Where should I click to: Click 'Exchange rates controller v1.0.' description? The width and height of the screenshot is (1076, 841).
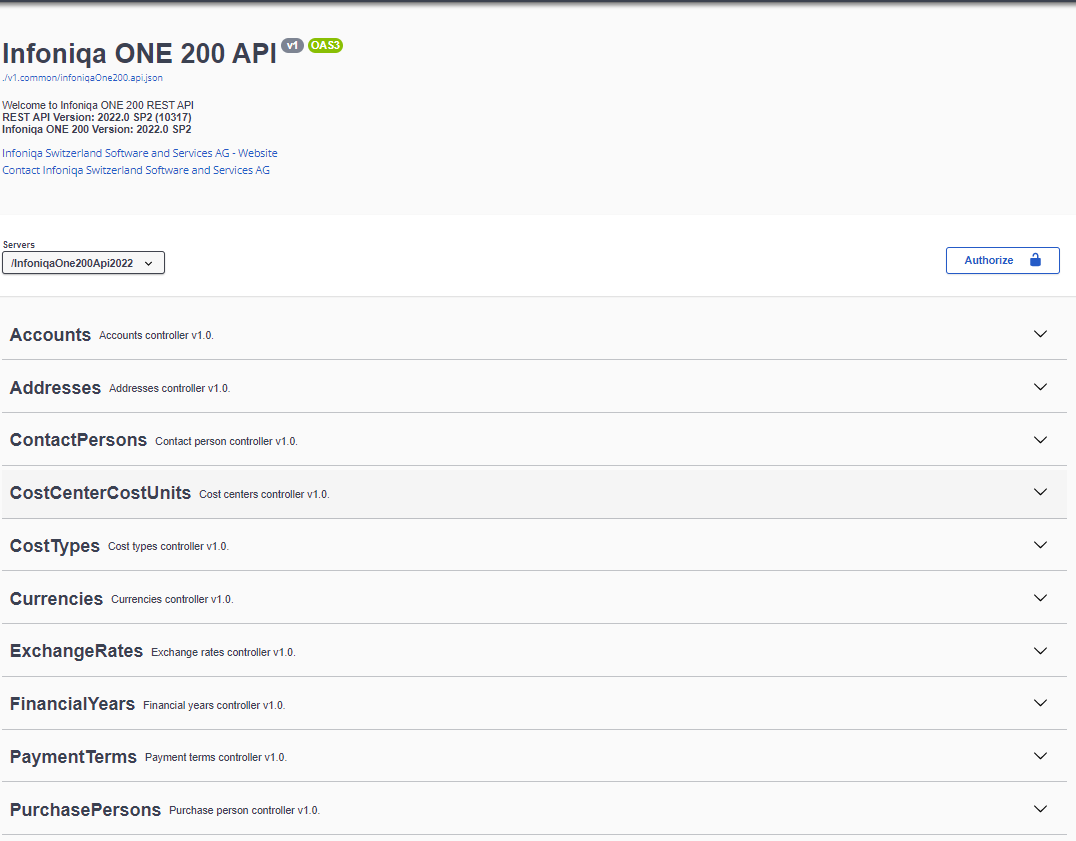point(223,652)
